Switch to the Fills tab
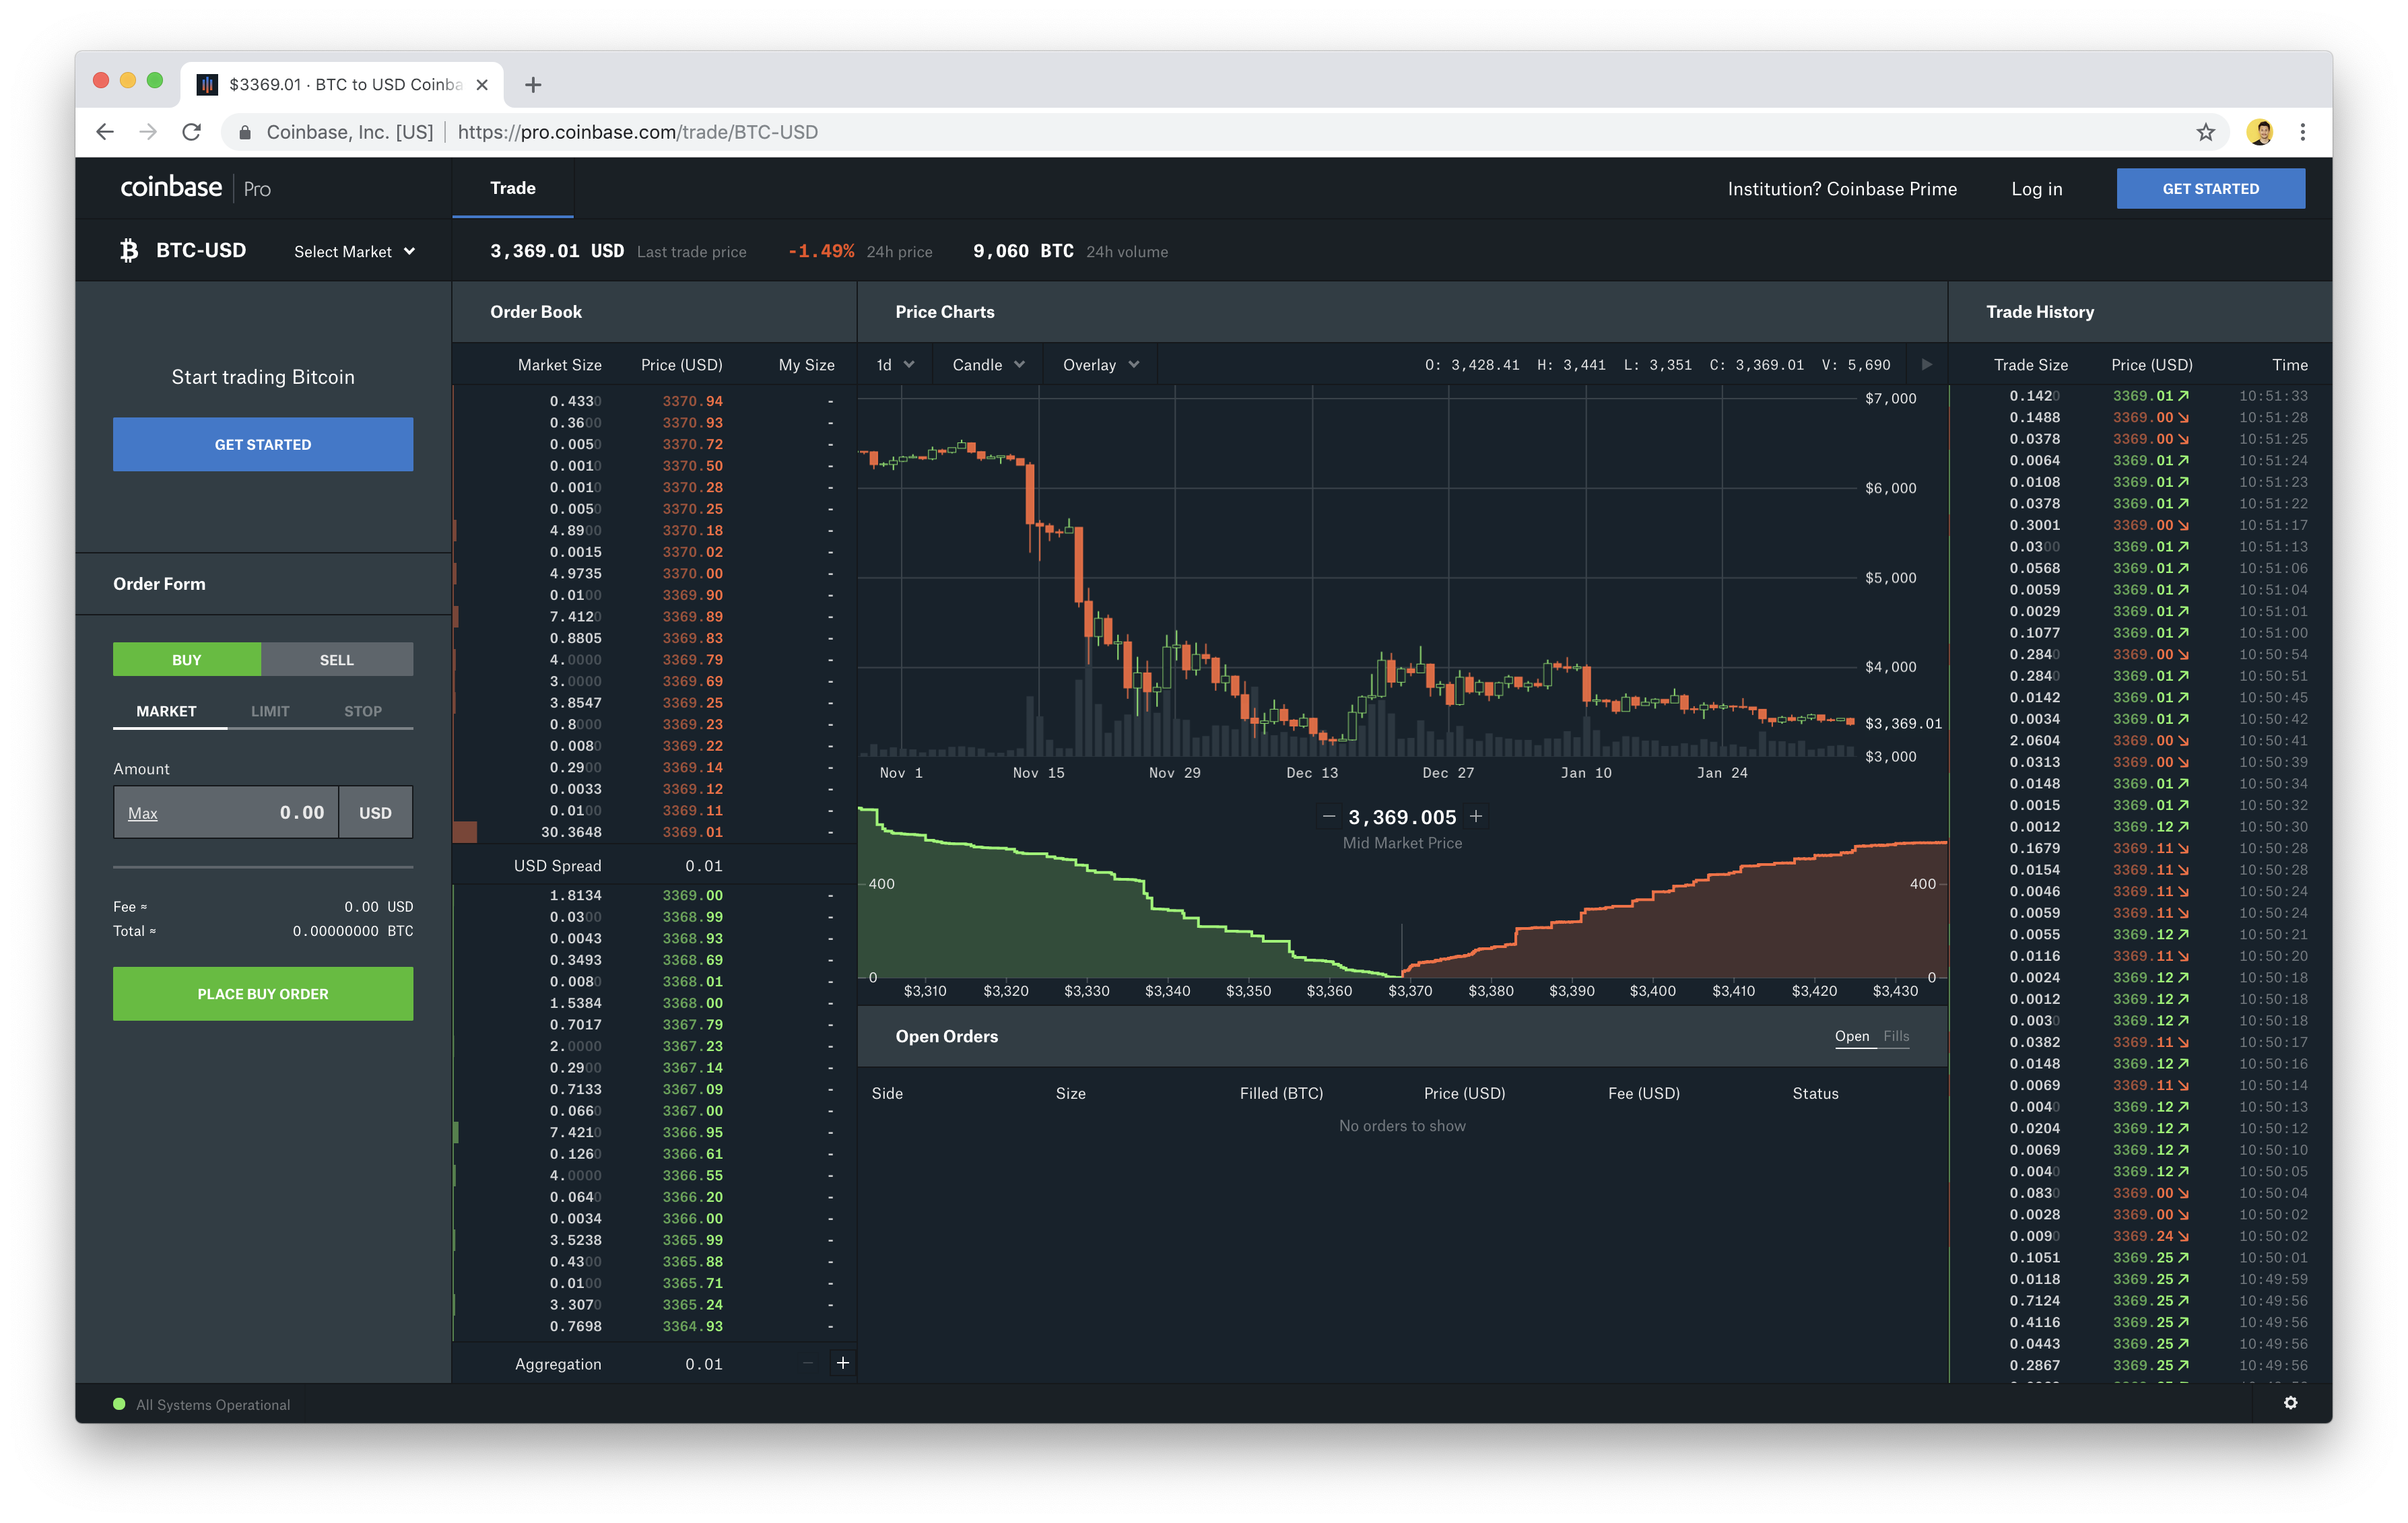This screenshot has height=1523, width=2408. pyautogui.click(x=1896, y=1036)
